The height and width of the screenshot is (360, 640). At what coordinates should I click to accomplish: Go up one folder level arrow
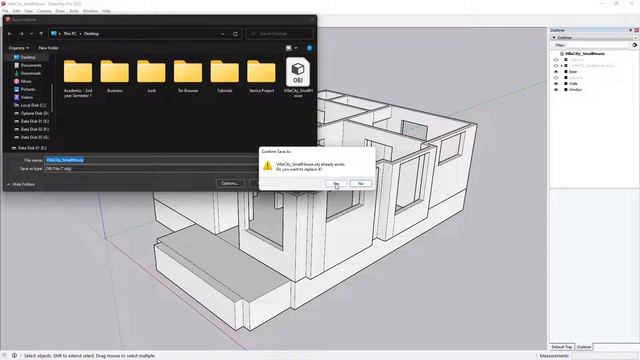(x=41, y=34)
